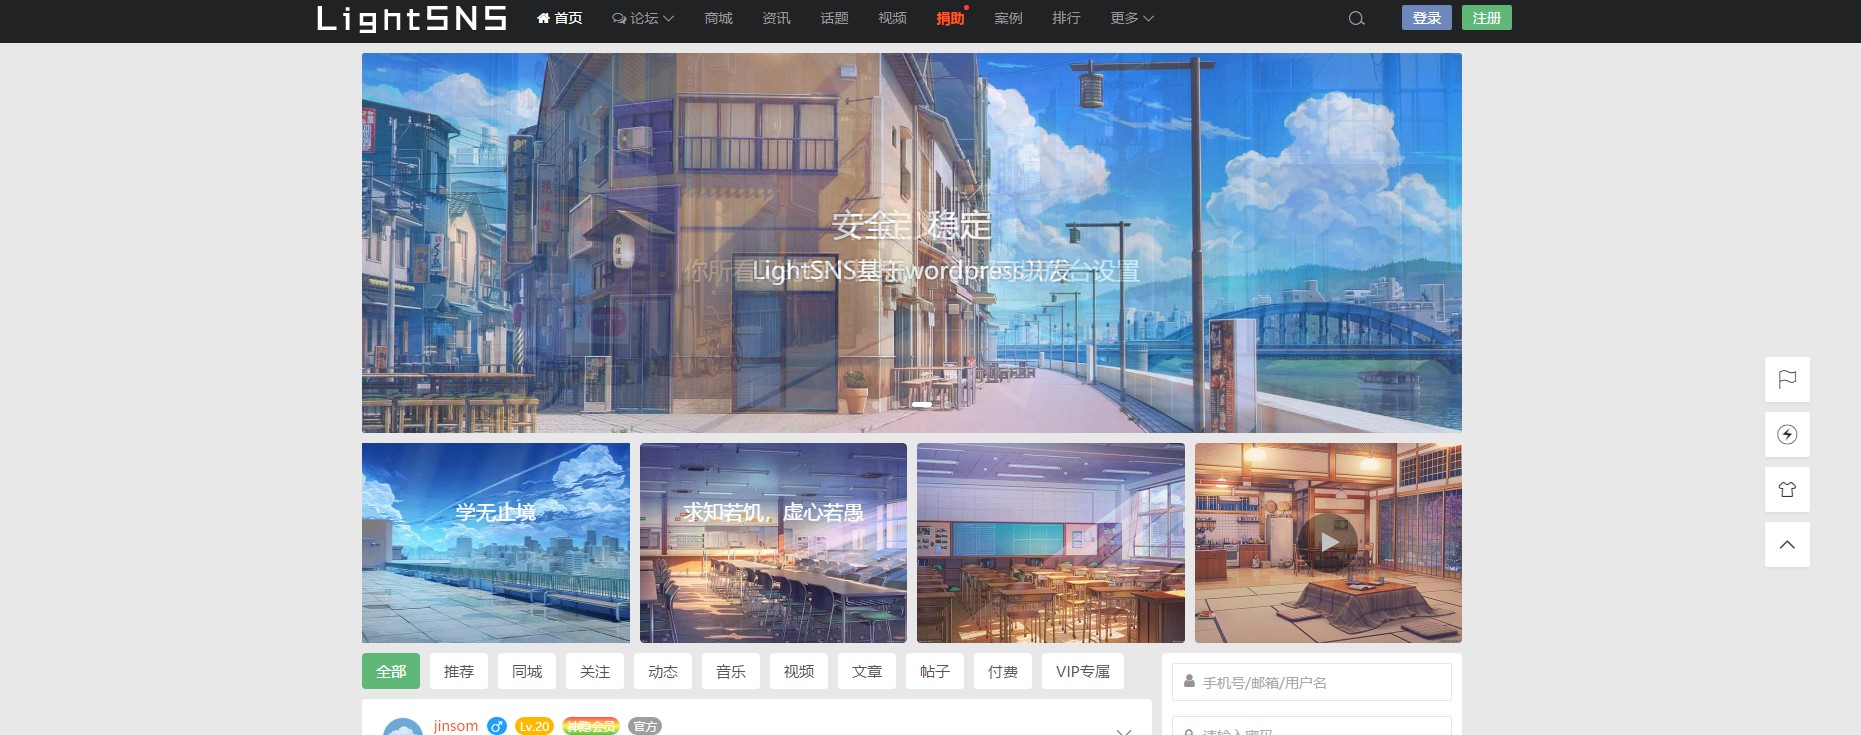This screenshot has width=1861, height=735.
Task: Select the 全部 feed tab
Action: click(391, 671)
